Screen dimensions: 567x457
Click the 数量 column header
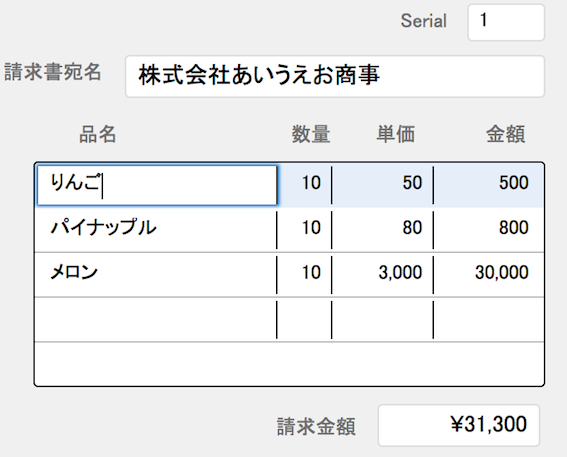pos(311,134)
